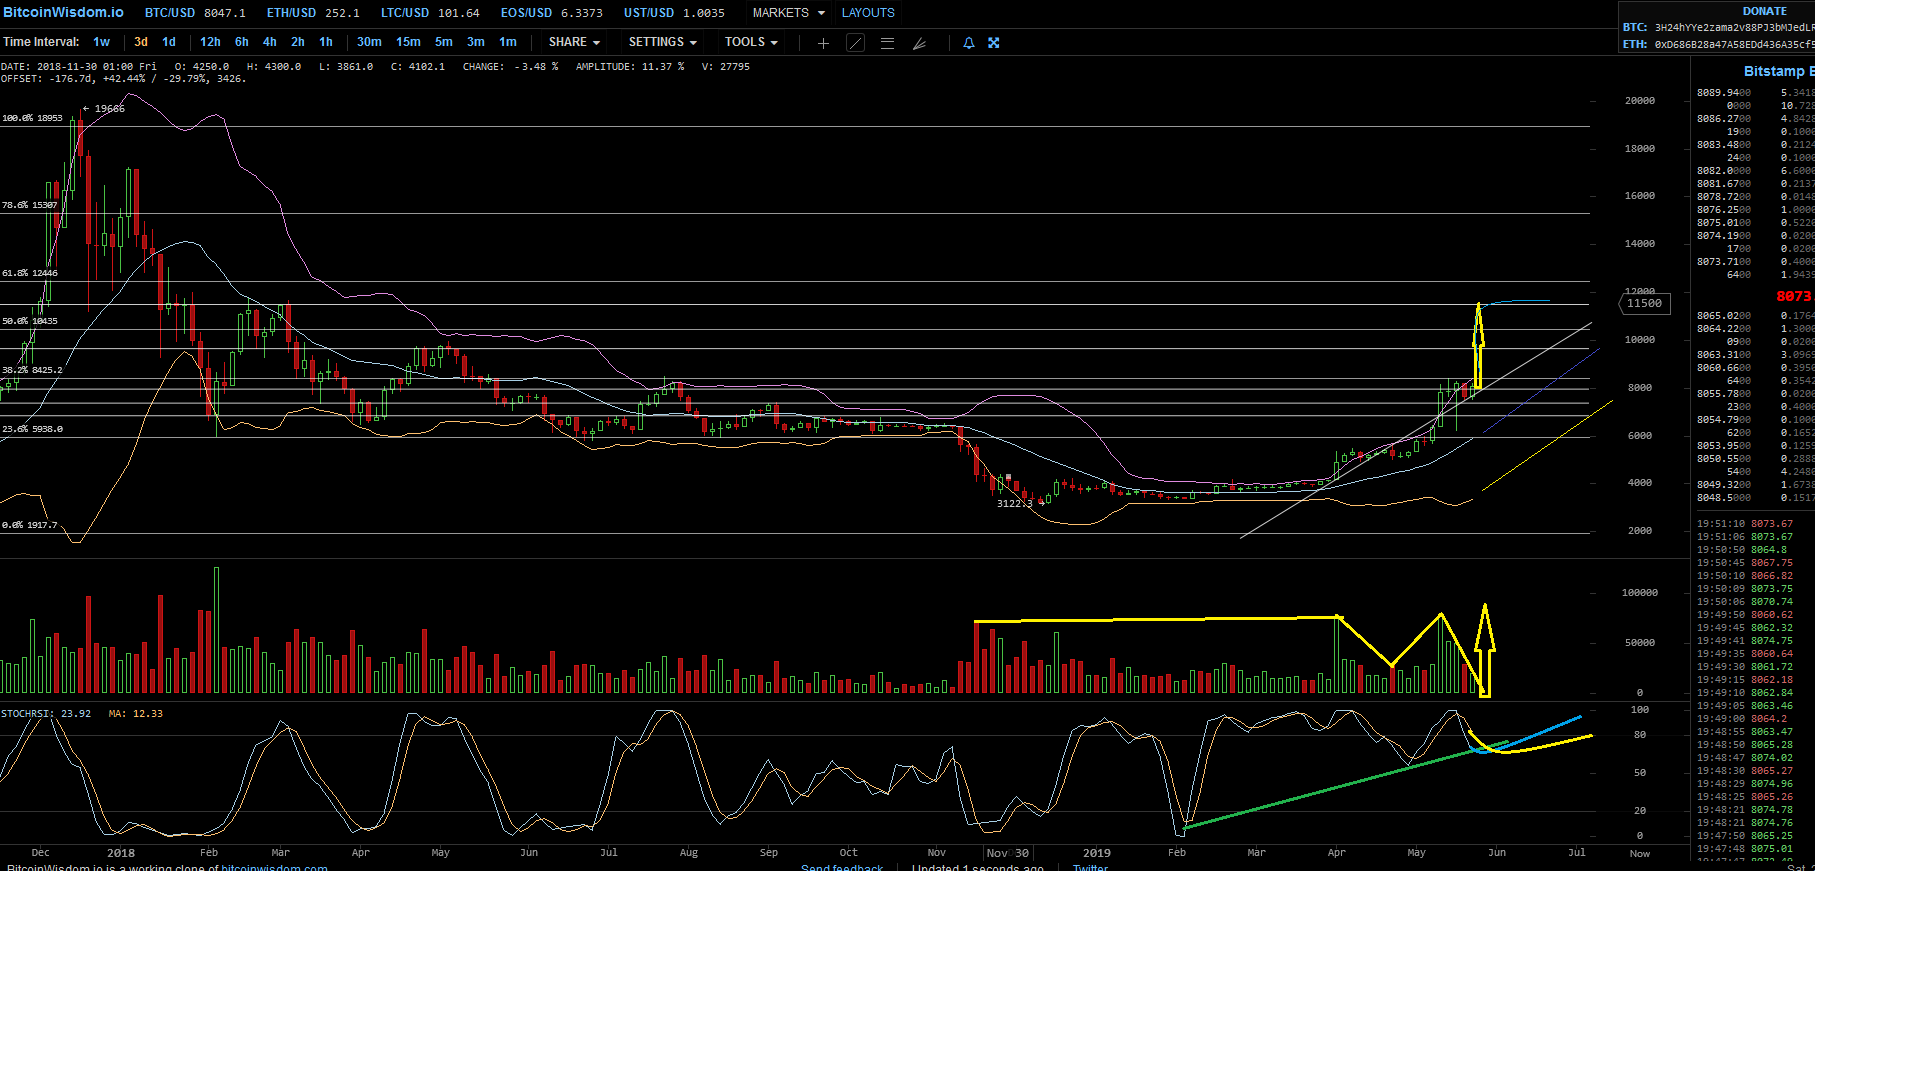
Task: Click the BitcoinWisdom.io logo link
Action: pos(64,12)
